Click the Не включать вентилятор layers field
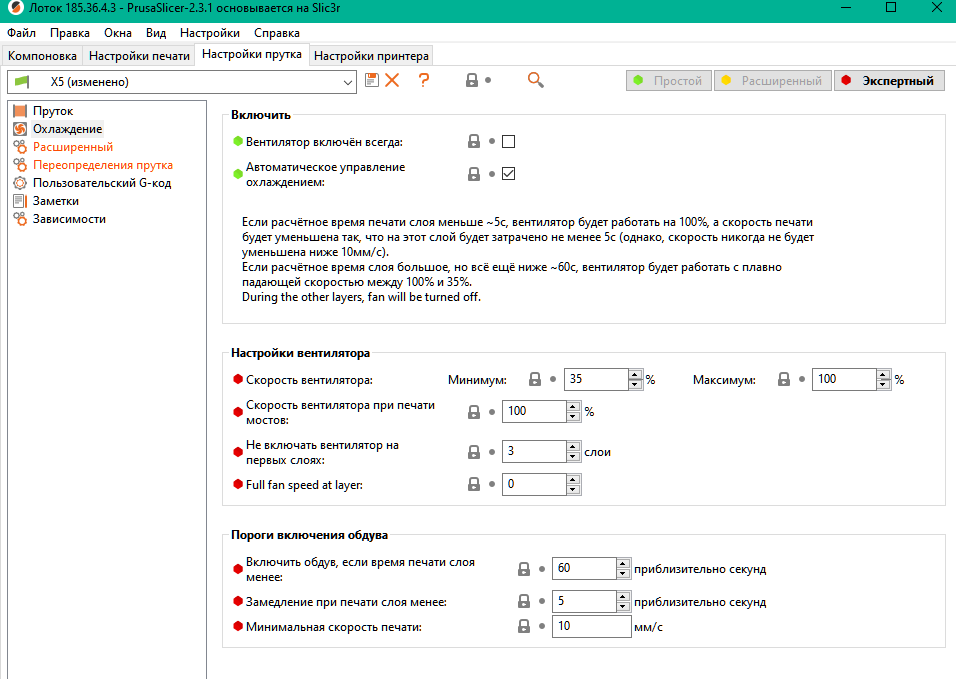This screenshot has width=956, height=679. click(534, 451)
